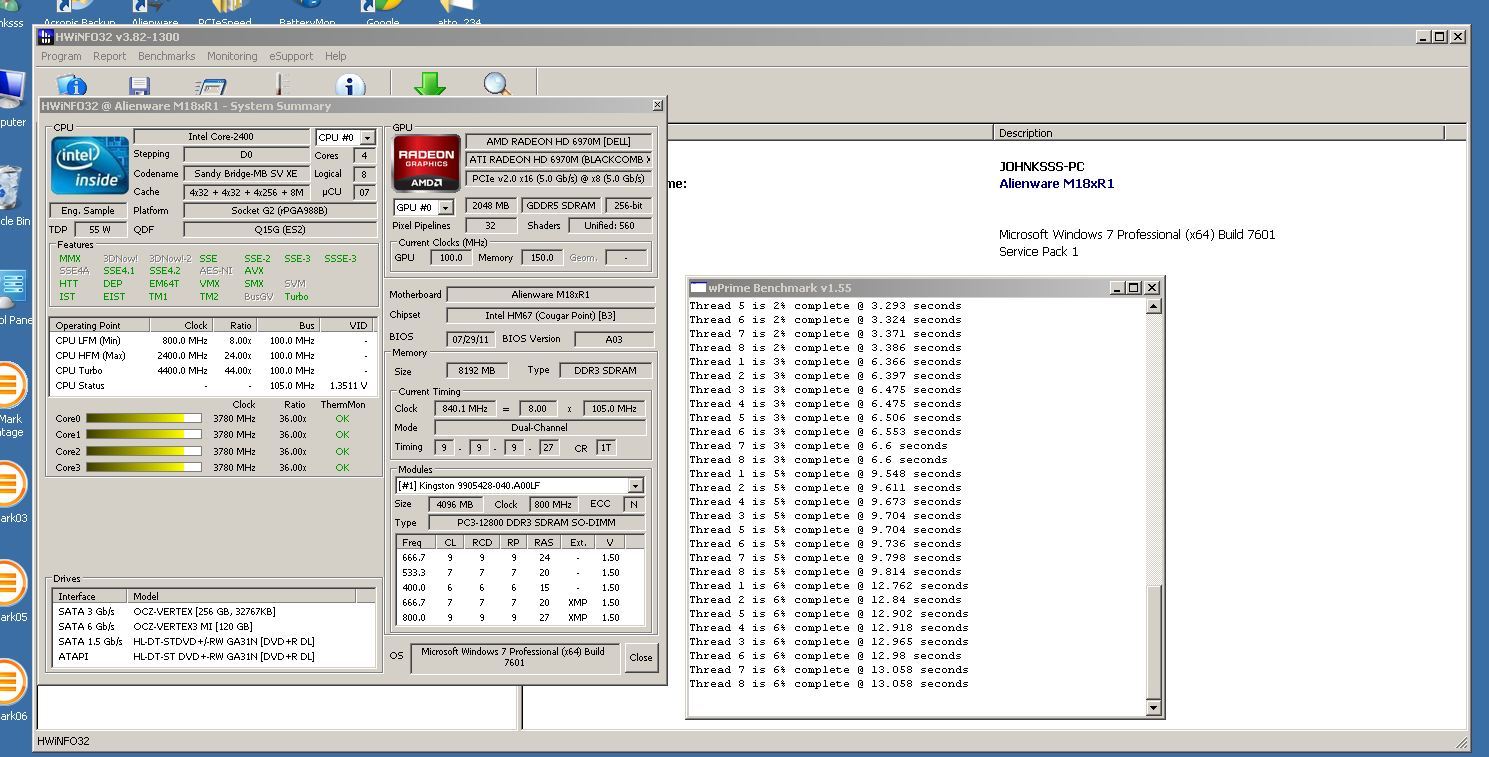Maximize the main HWiNFO32 window

pos(1439,37)
